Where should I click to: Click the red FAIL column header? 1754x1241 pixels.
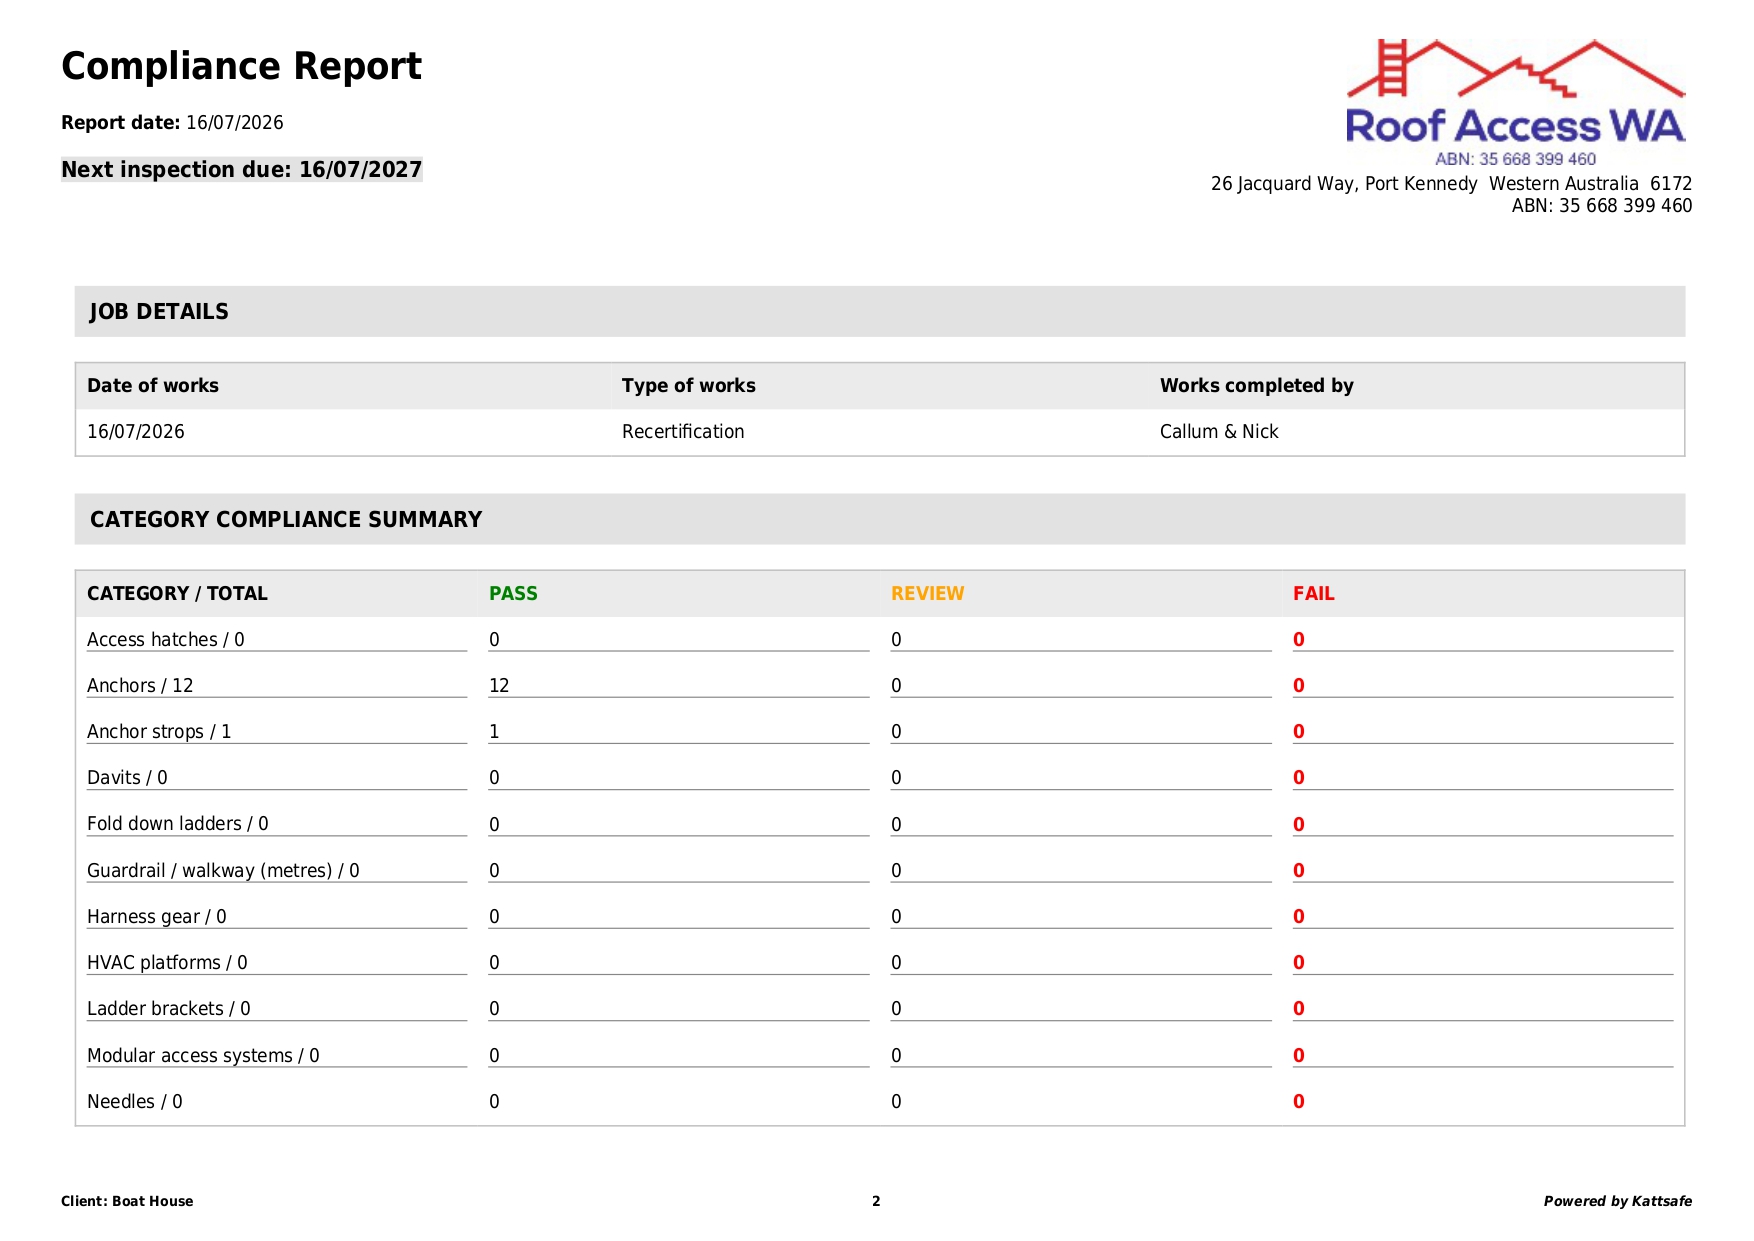click(1313, 593)
